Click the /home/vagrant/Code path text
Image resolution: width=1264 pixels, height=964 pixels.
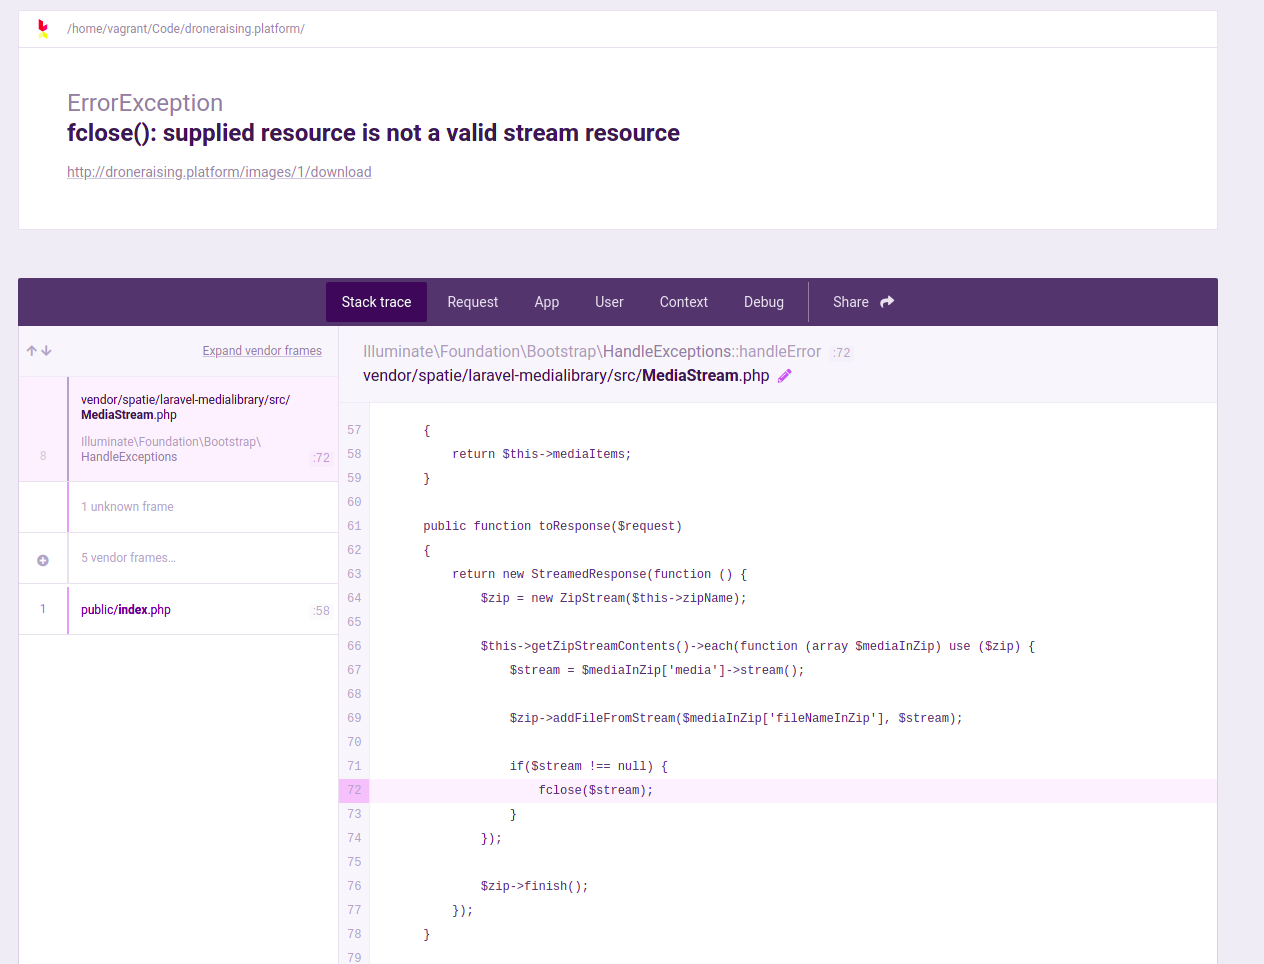coord(186,29)
